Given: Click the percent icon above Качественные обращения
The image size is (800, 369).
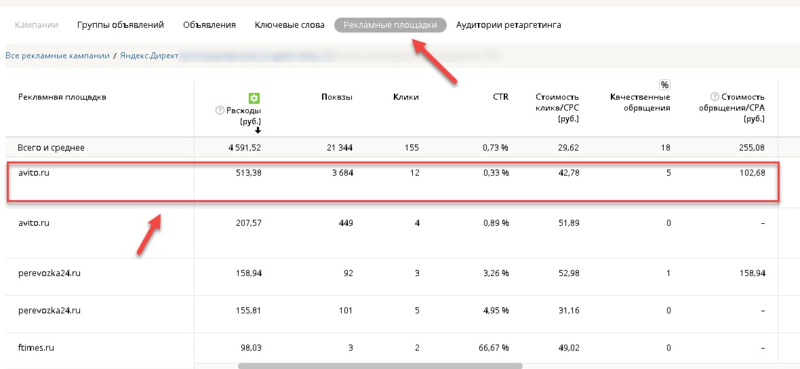Looking at the screenshot, I should point(664,85).
